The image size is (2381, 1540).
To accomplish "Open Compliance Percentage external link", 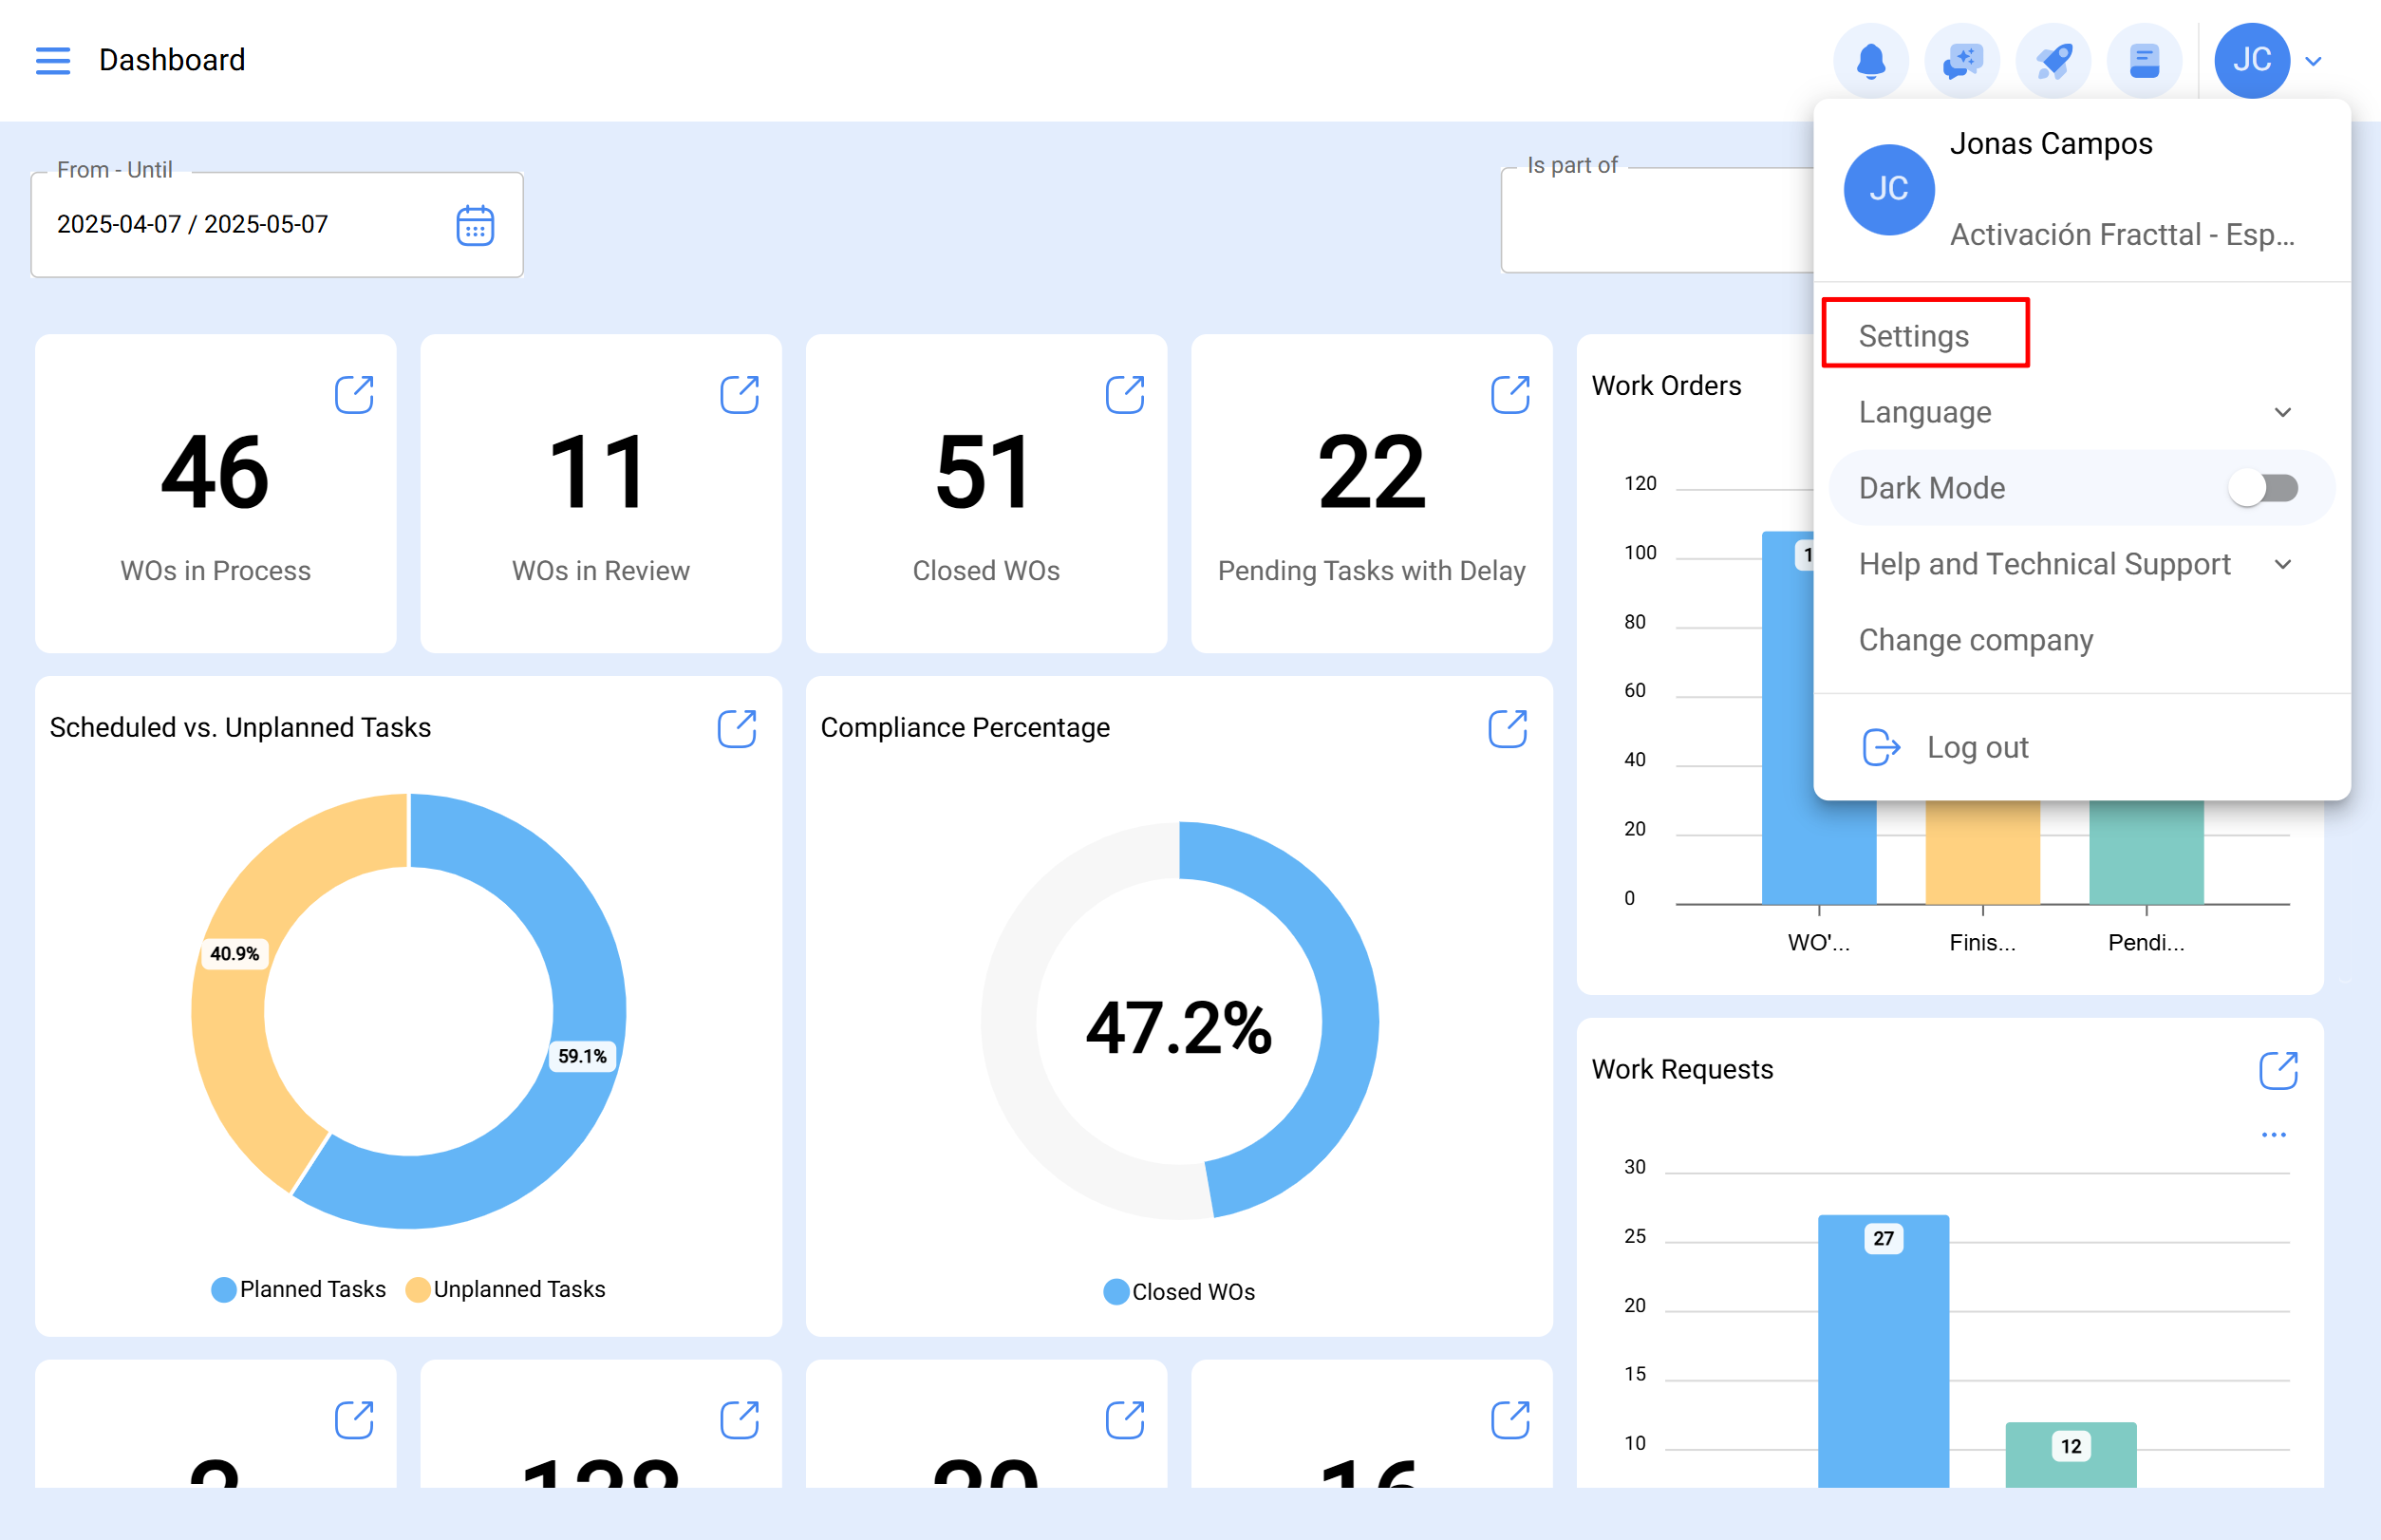I will click(x=1508, y=729).
